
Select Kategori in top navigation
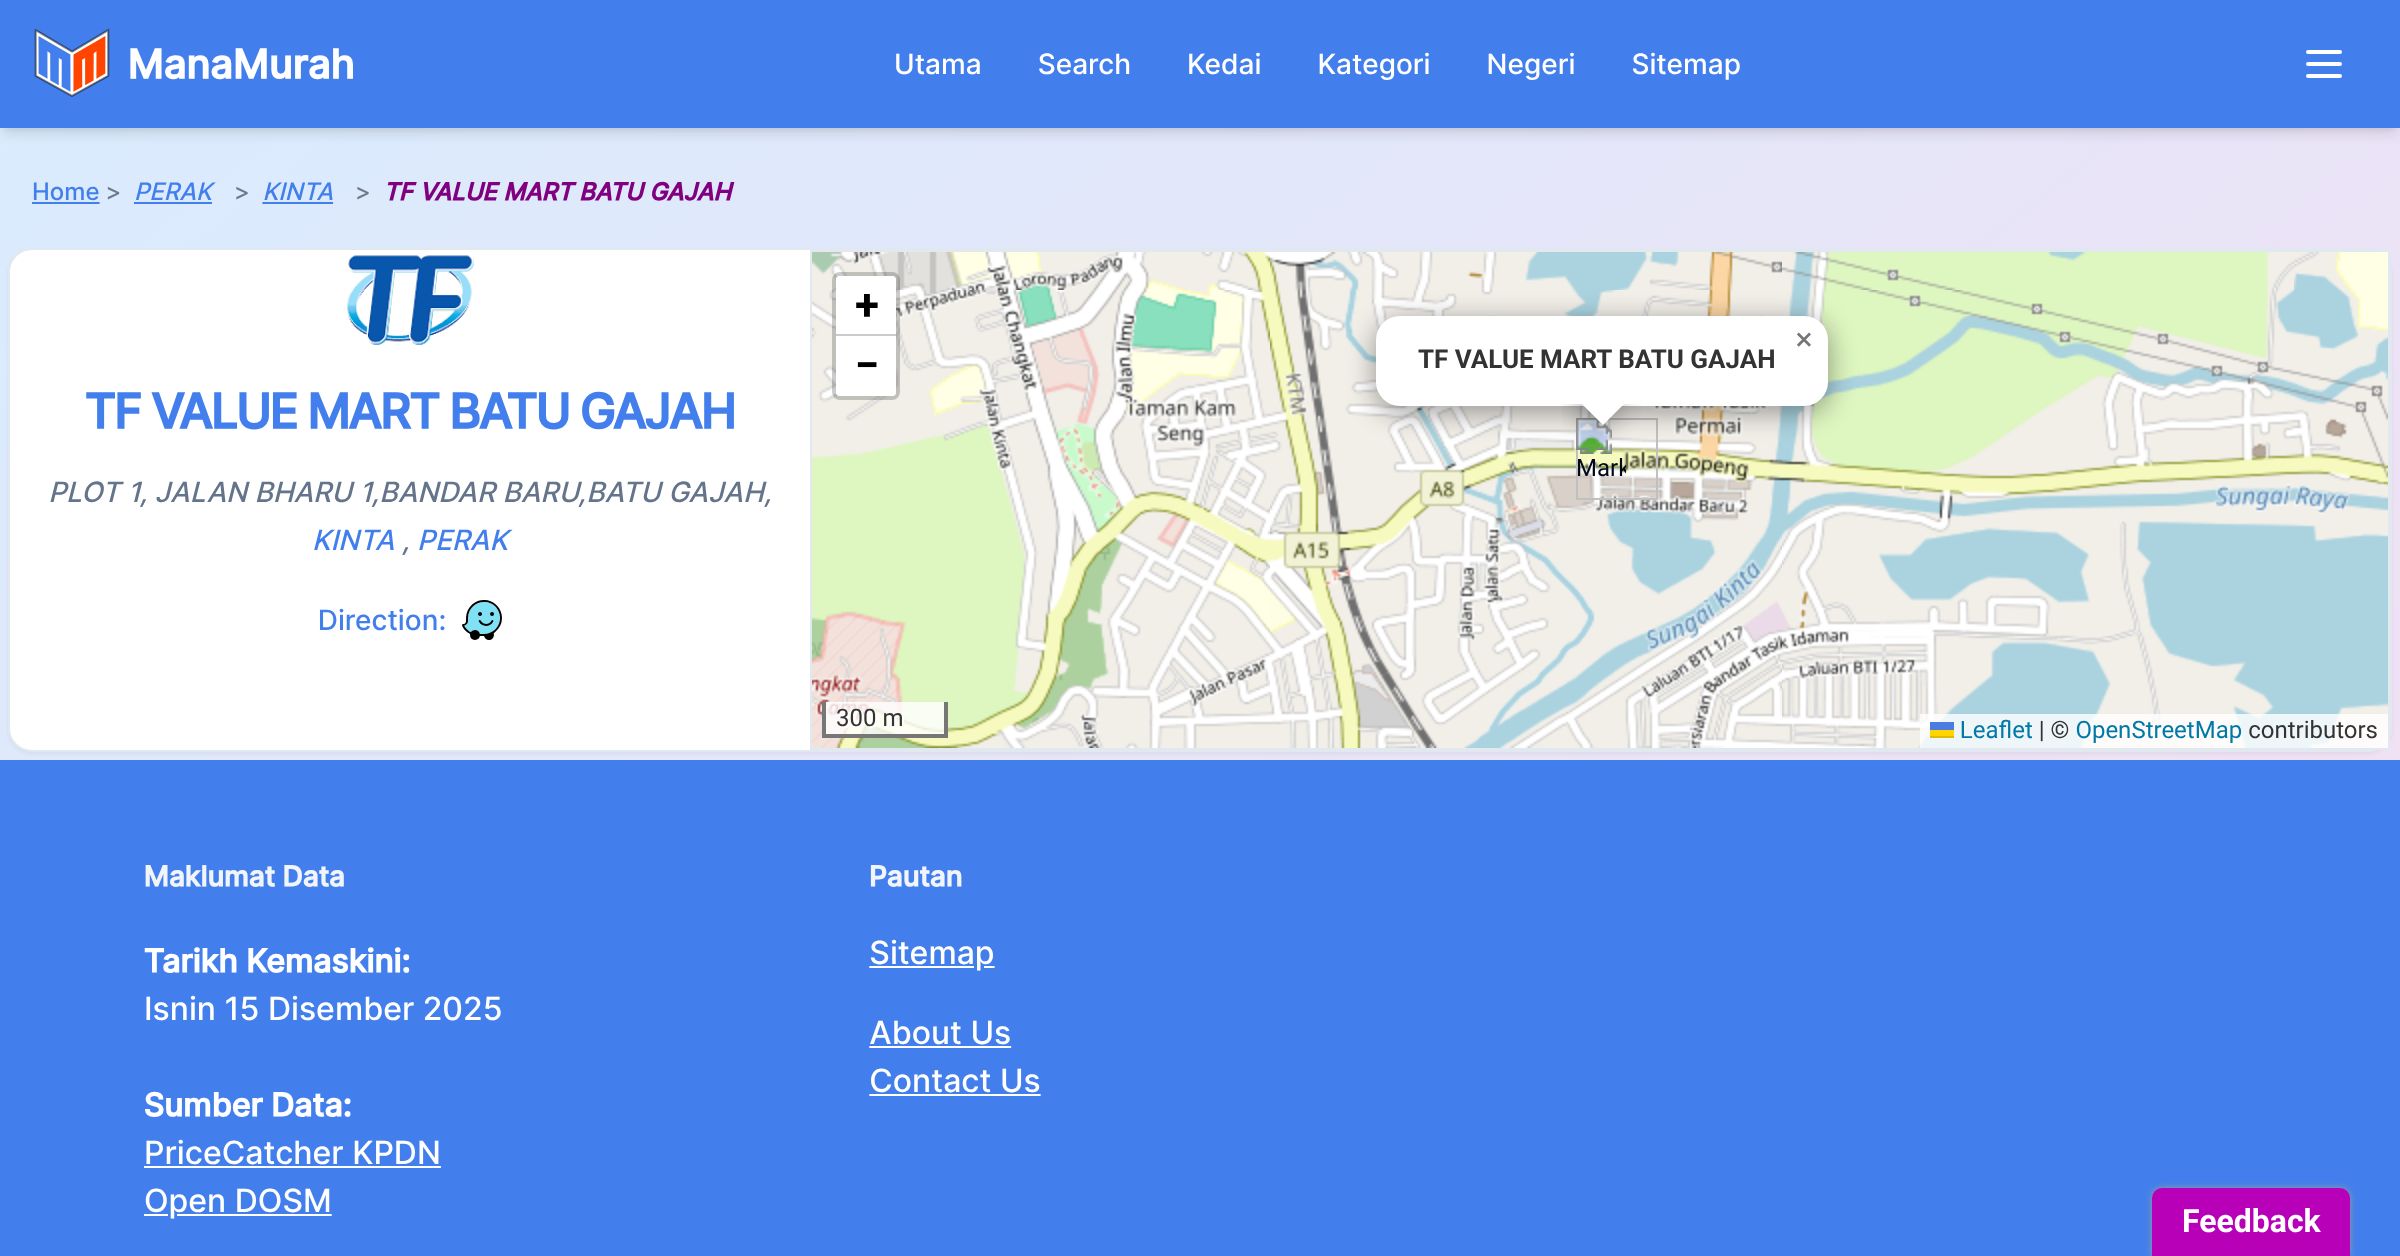(1373, 64)
